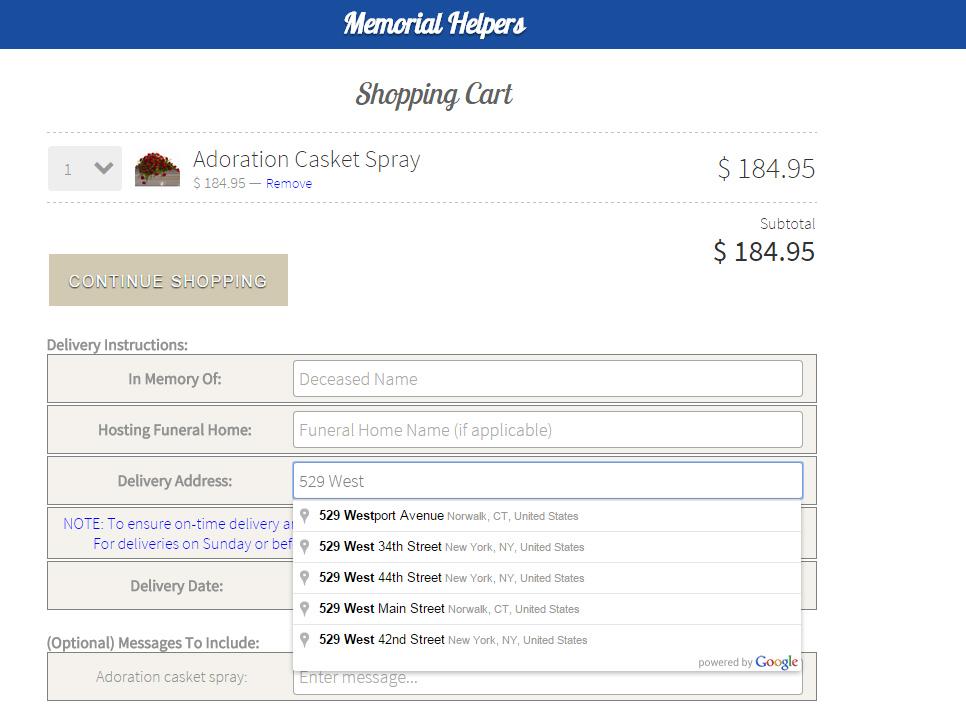Viewport: 966px width, 709px height.
Task: Click the map pin beside 529 West Main Street
Action: pos(304,609)
